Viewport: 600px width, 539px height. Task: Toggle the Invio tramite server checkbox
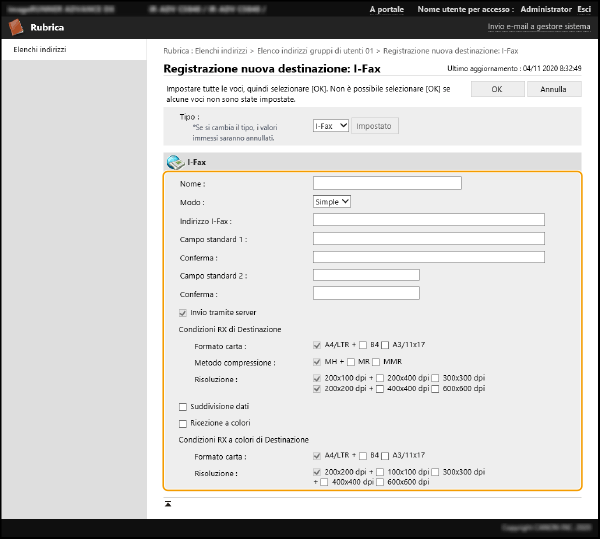click(182, 313)
